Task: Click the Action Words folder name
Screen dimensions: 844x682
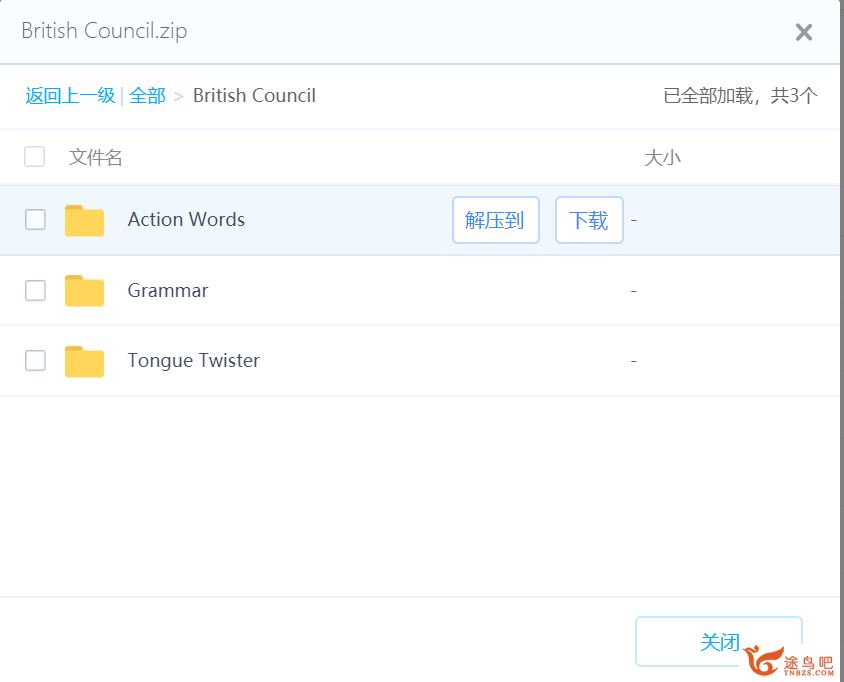Action: pyautogui.click(x=186, y=220)
